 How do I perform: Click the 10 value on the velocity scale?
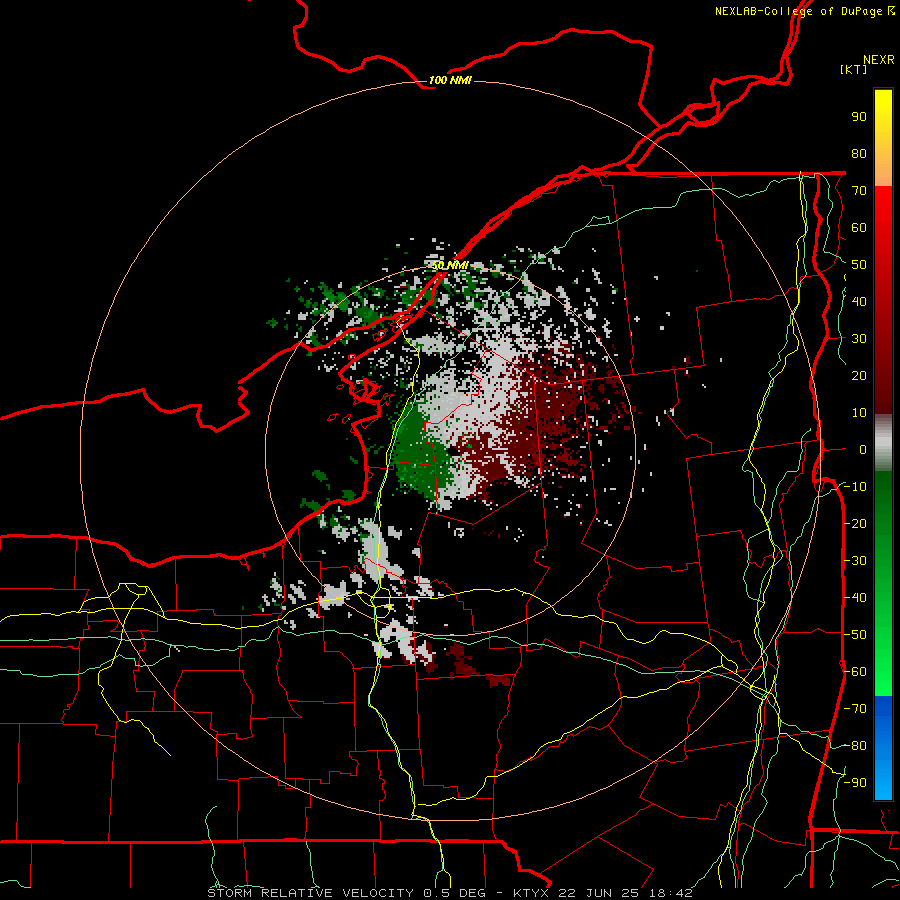pos(859,413)
